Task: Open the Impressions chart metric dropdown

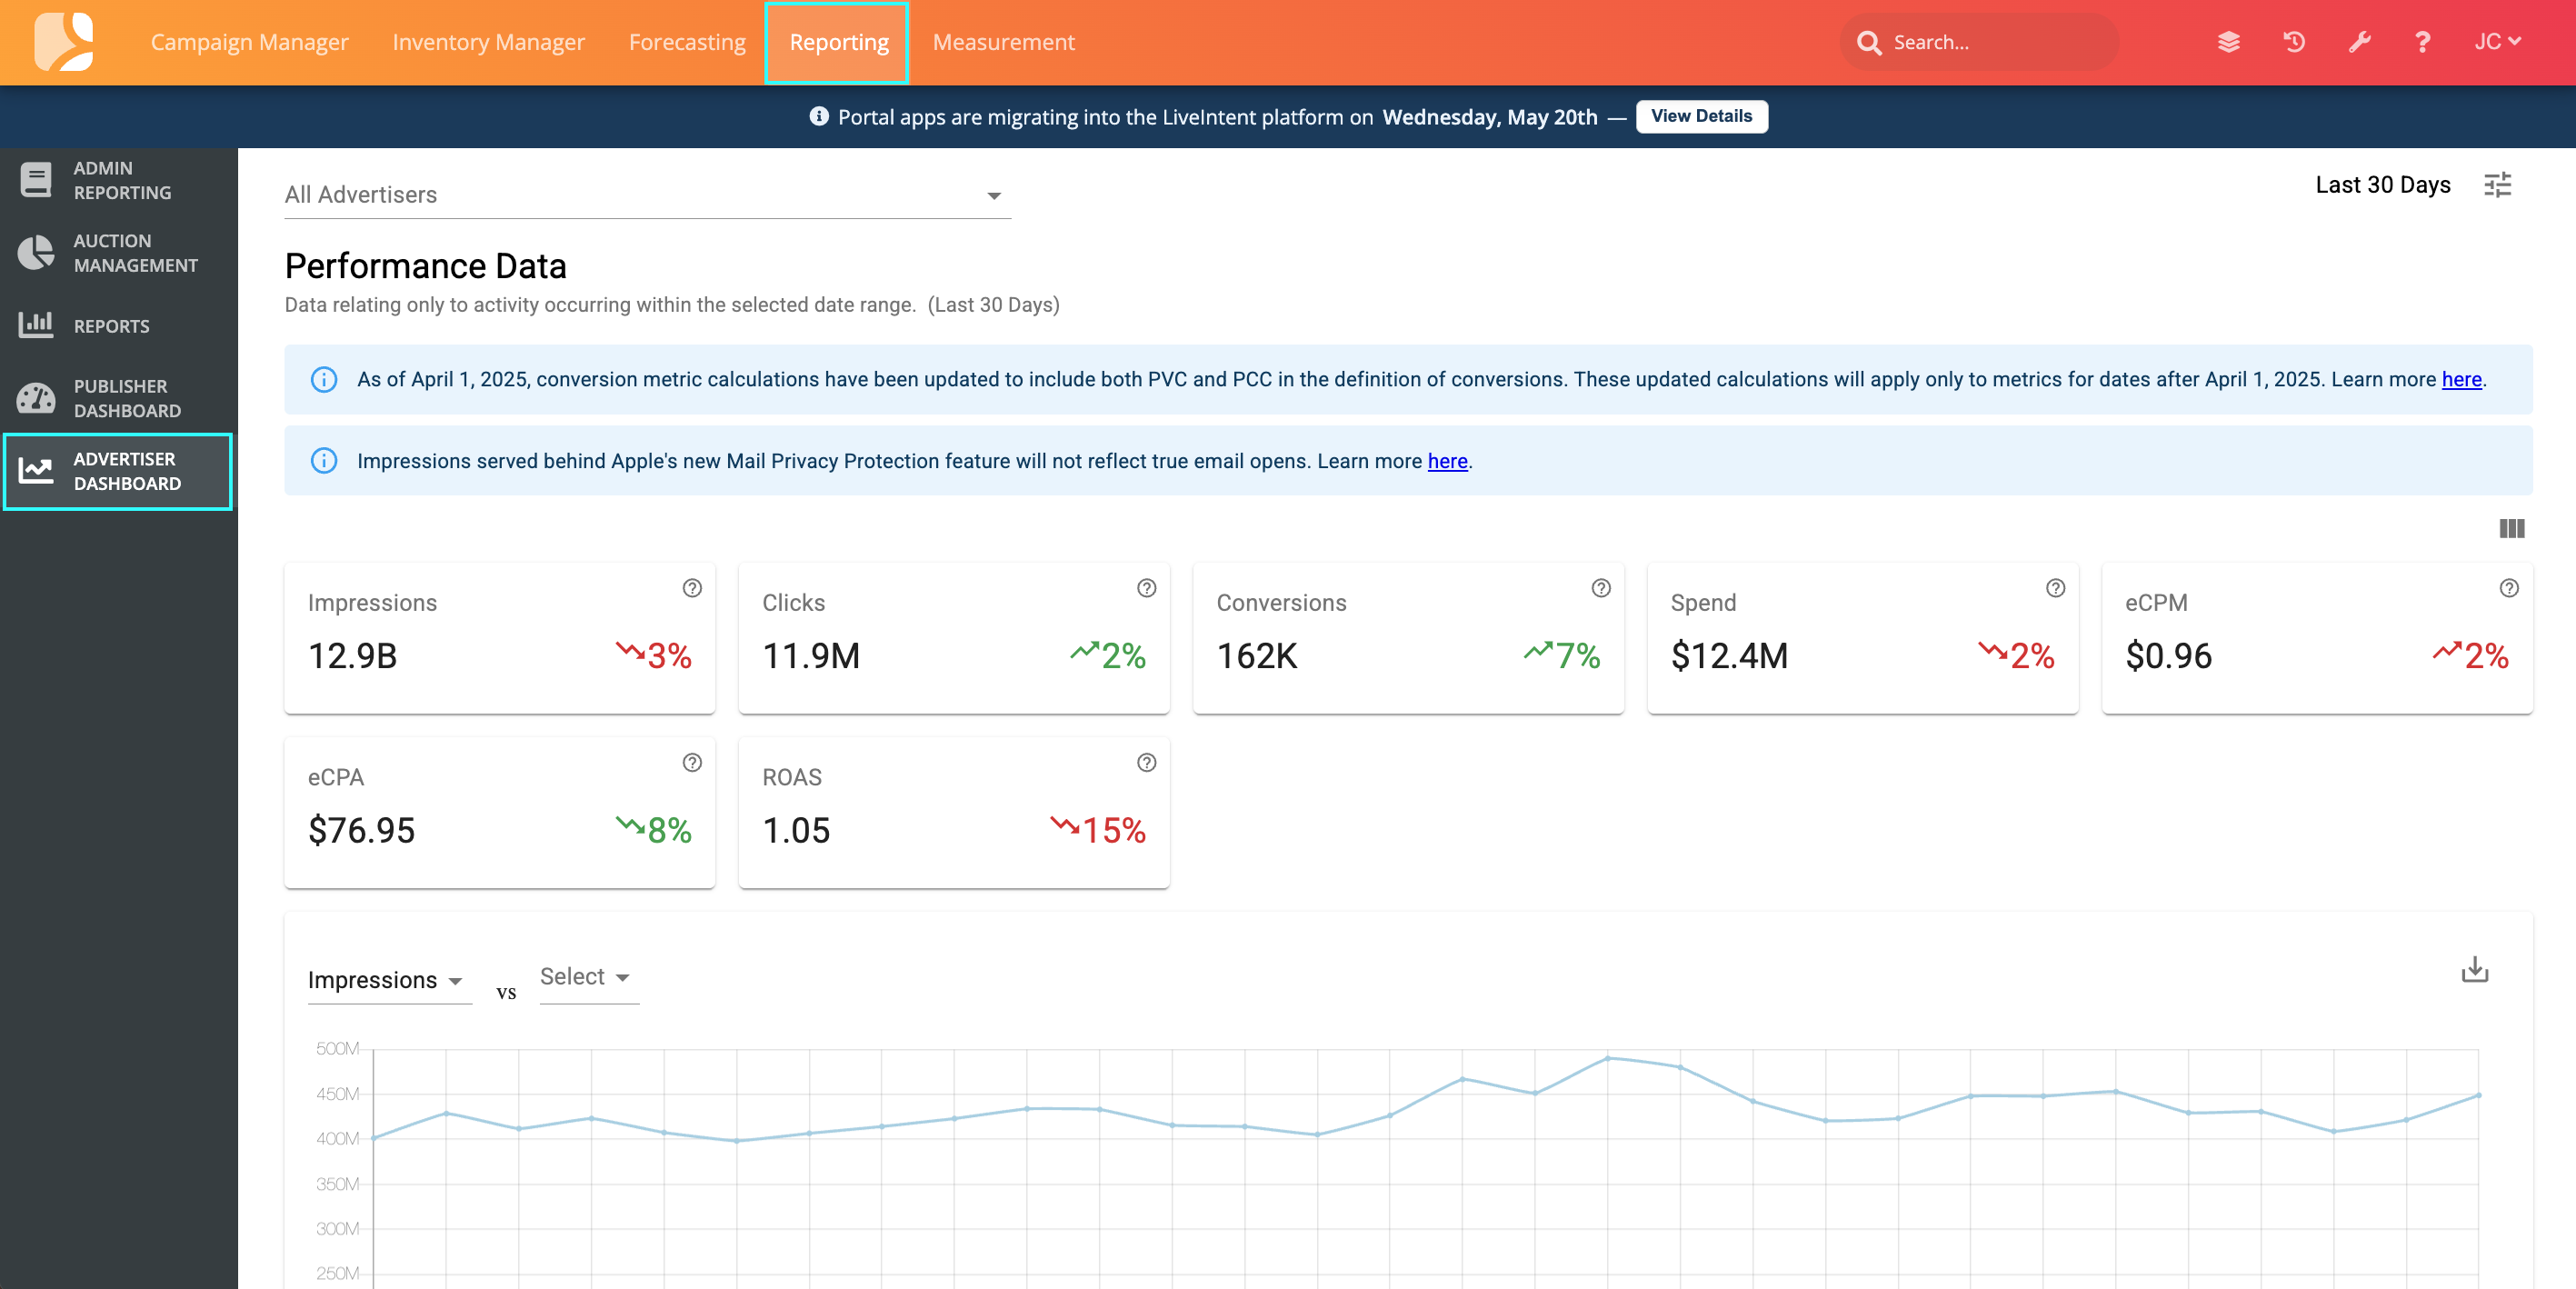Action: (388, 980)
